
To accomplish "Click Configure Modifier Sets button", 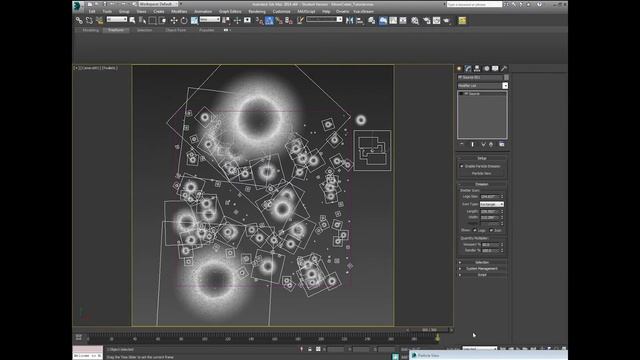I will 502,144.
